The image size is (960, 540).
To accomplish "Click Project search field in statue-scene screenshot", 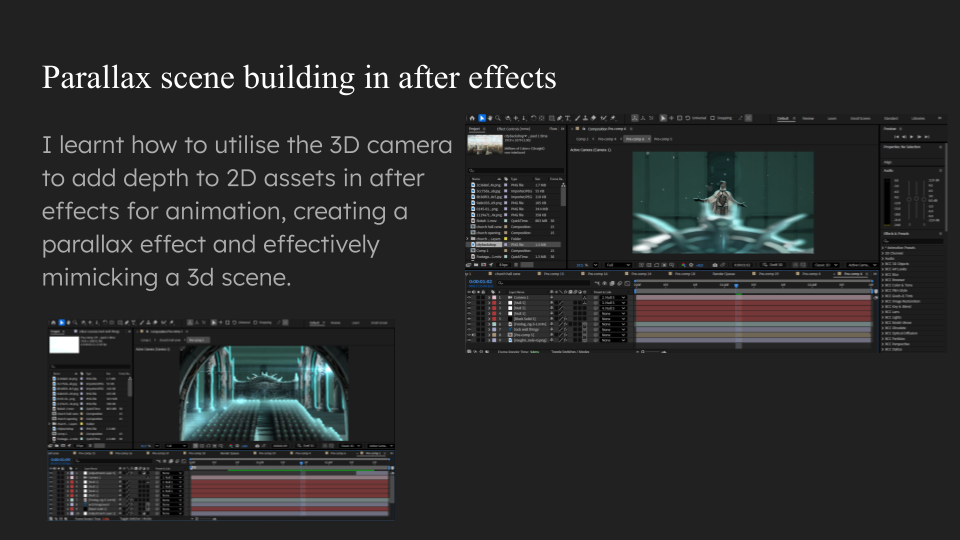I will [516, 170].
